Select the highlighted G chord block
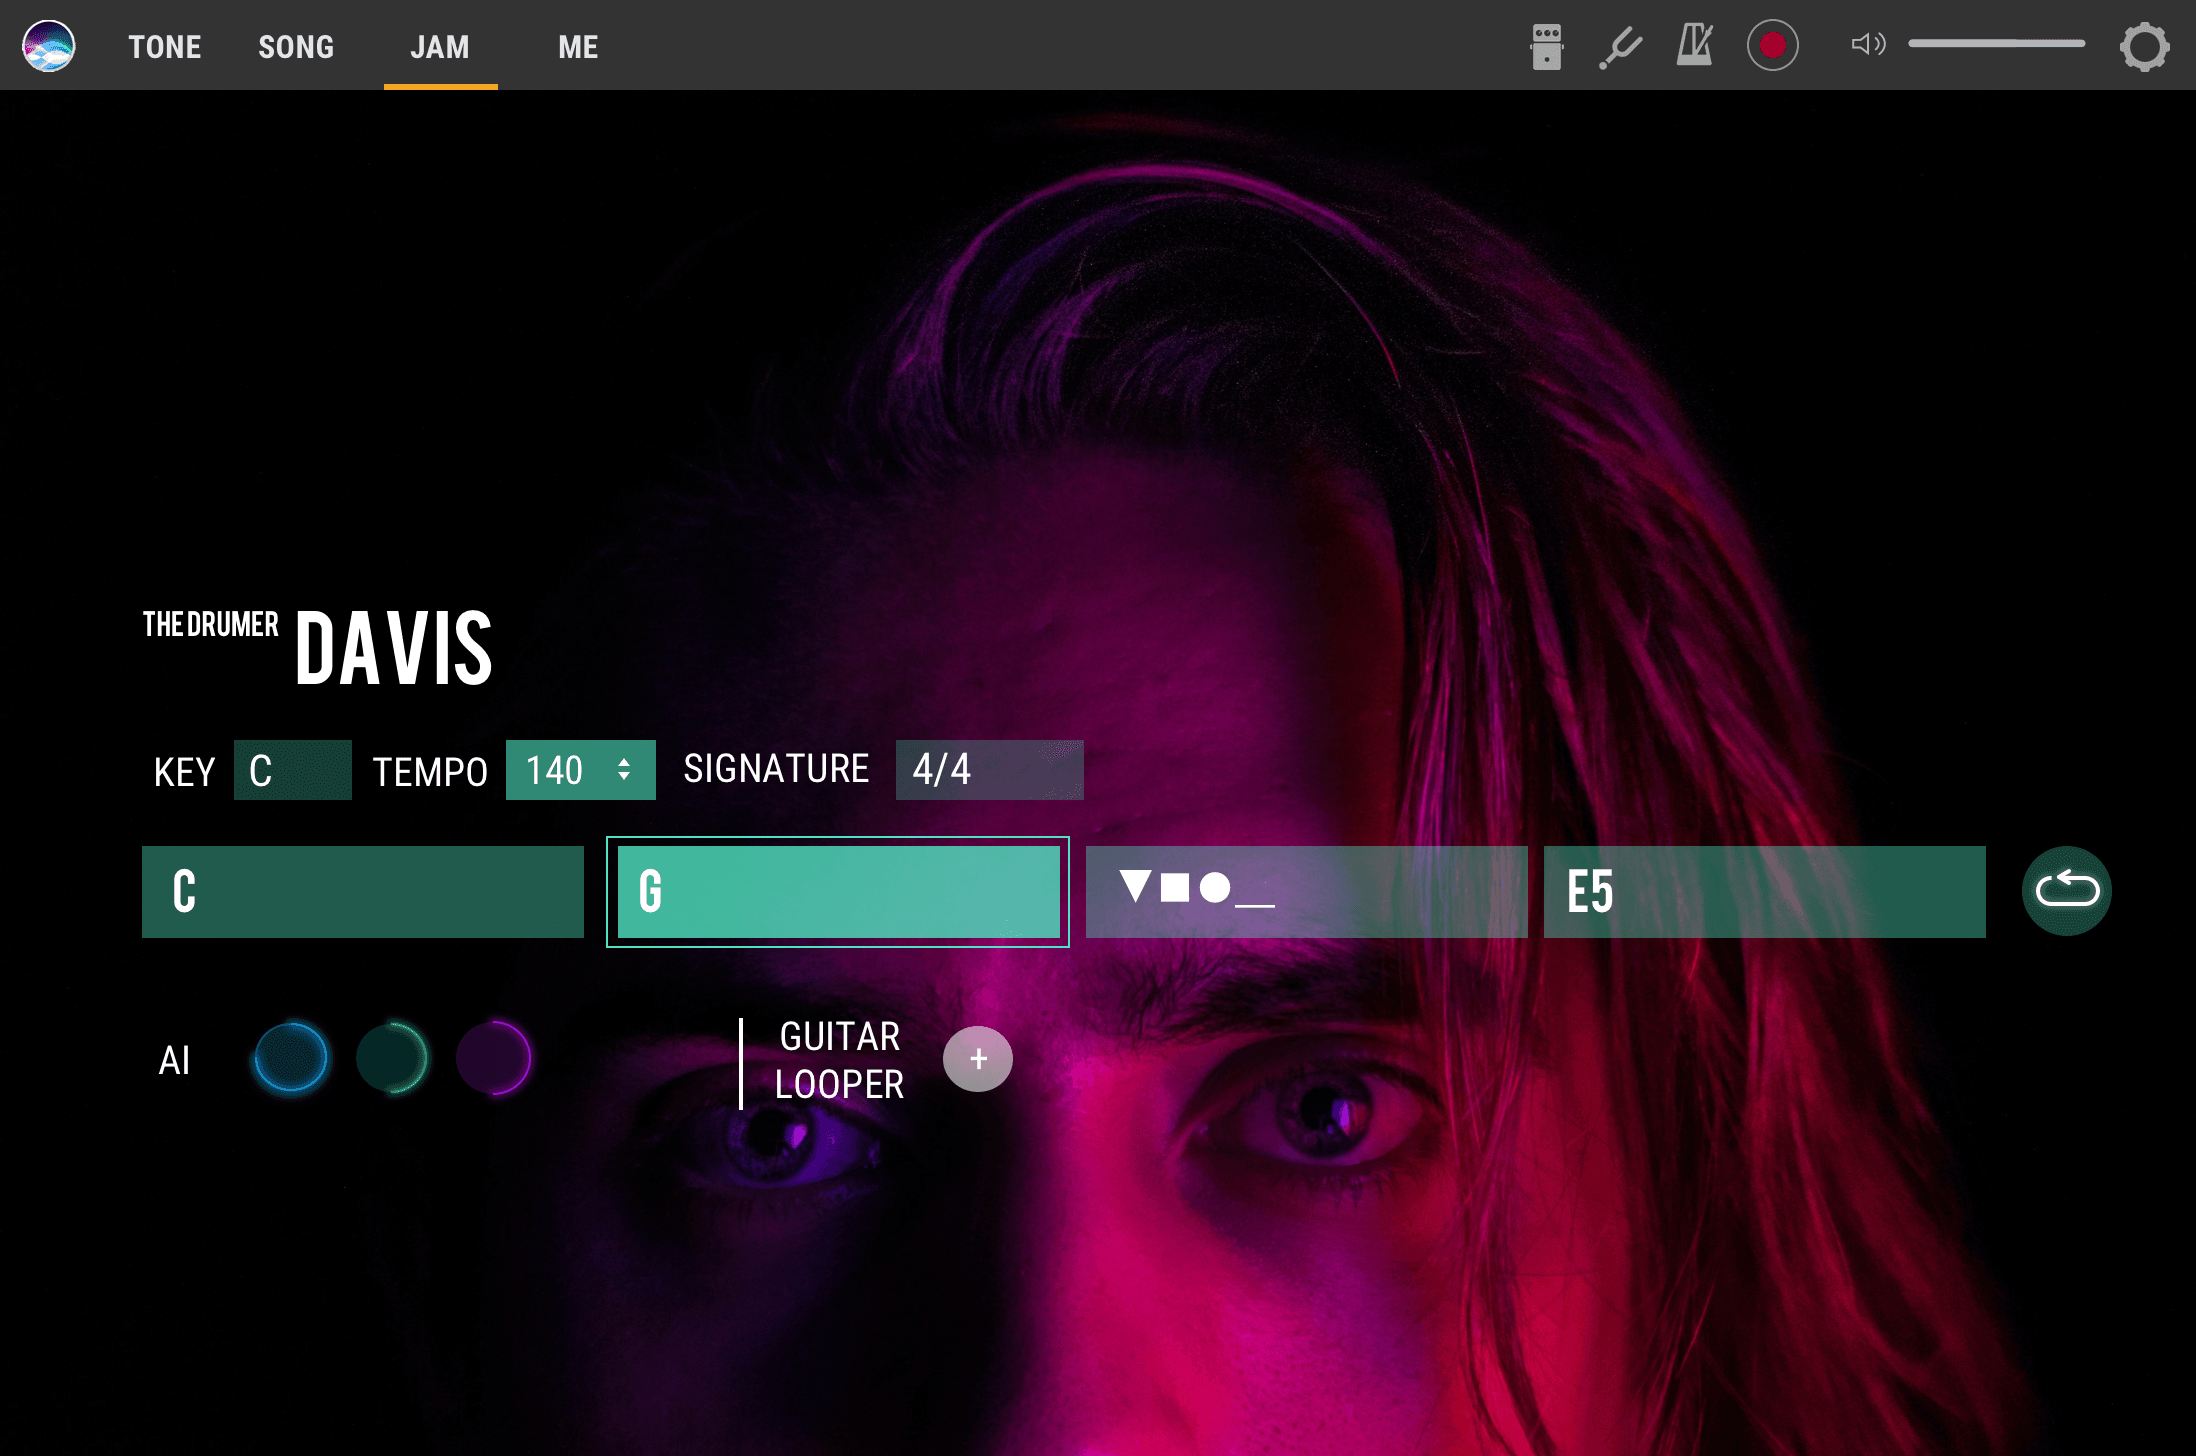The image size is (2196, 1456). click(x=838, y=892)
